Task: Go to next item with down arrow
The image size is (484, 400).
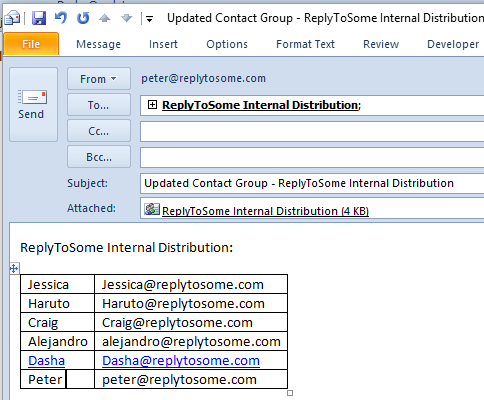Action: coord(126,18)
